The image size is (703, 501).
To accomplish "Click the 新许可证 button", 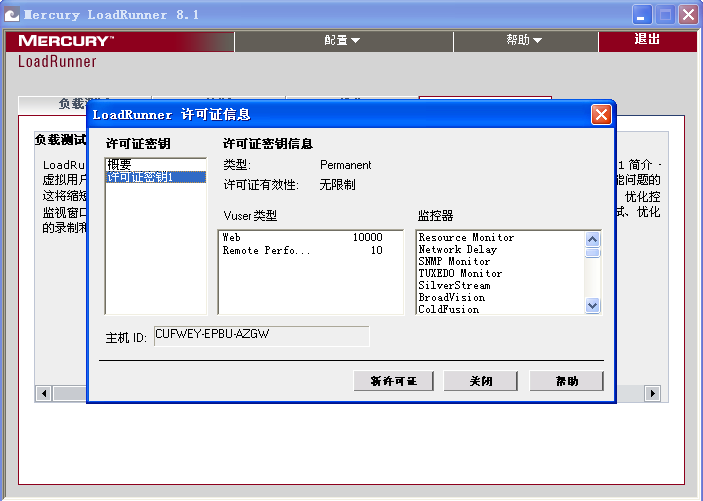I will [x=393, y=381].
